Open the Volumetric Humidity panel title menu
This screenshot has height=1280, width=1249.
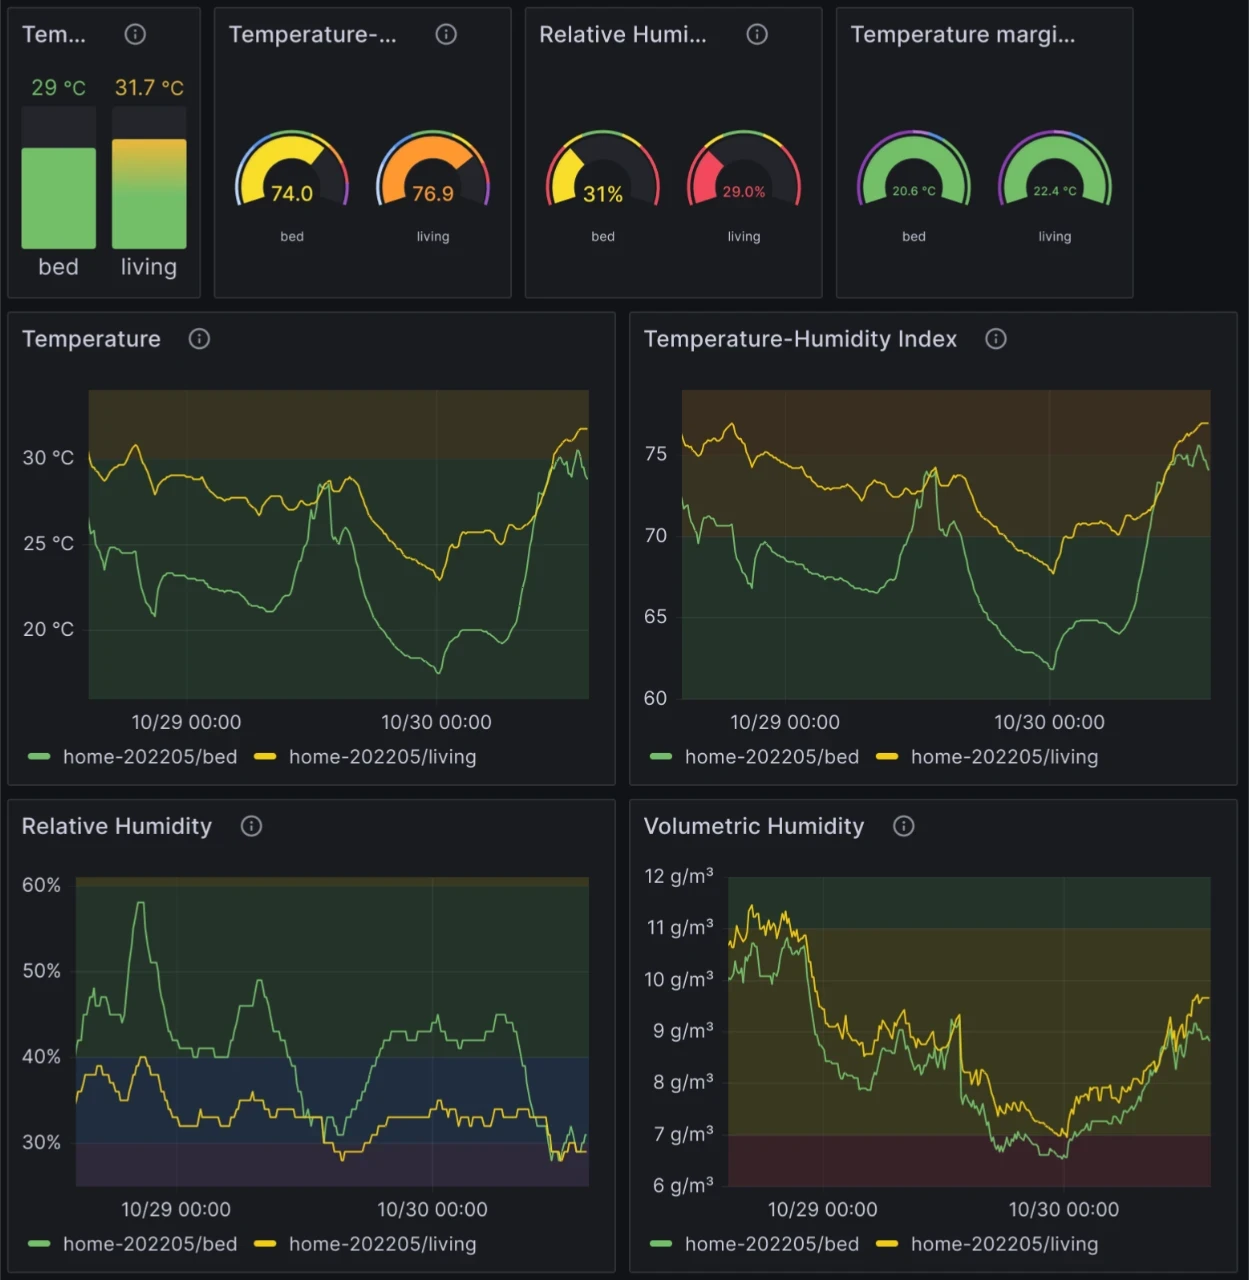coord(754,826)
